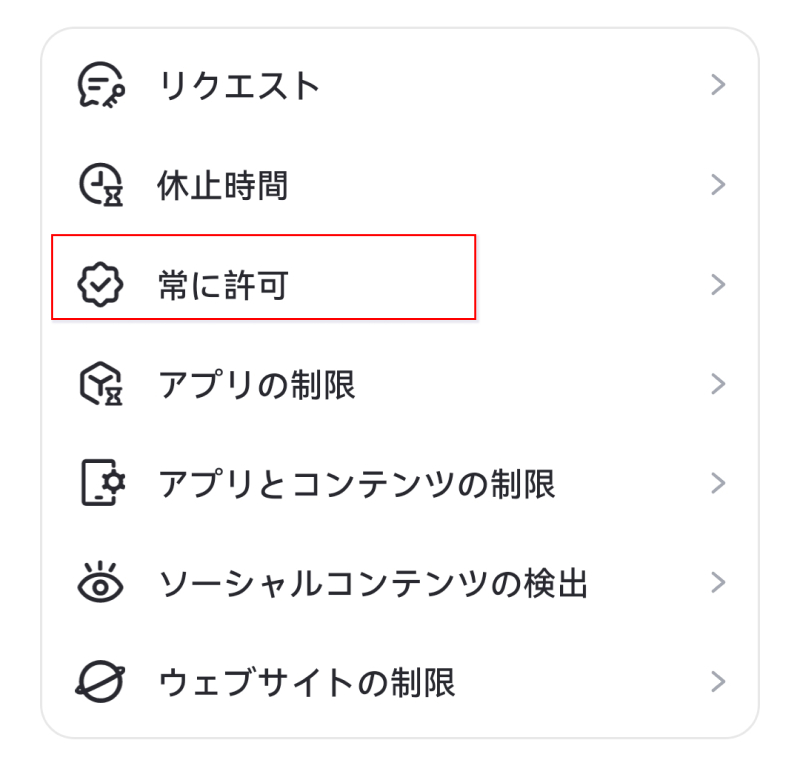Click the アプリとコンテンツの制限 device gear icon
Viewport: 800px width, 757px height.
(101, 483)
